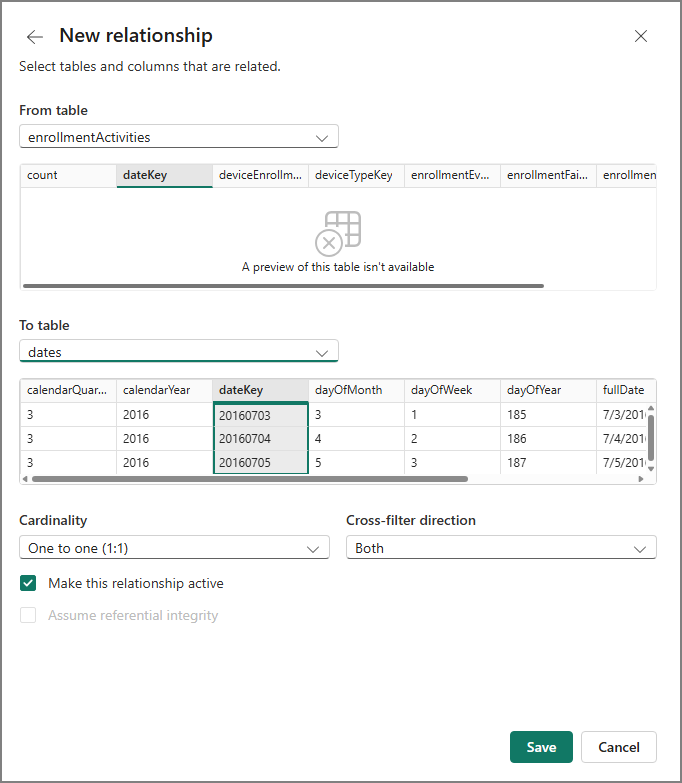Click the dates preview vertical scrollbar thumb

point(651,438)
